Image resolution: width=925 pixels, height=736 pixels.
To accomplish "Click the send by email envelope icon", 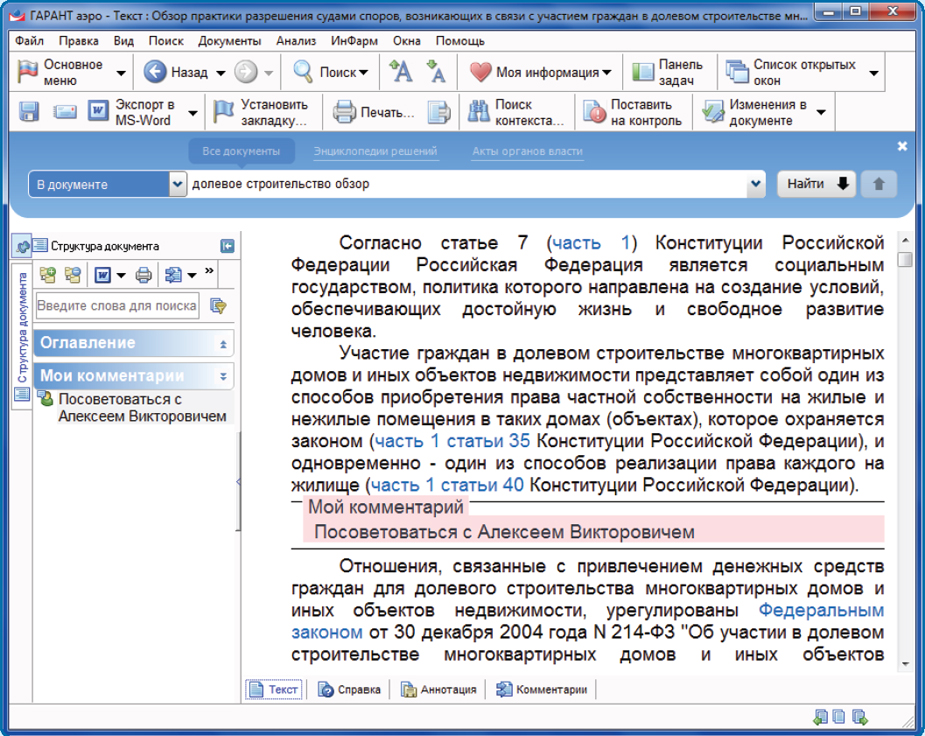I will [x=65, y=112].
